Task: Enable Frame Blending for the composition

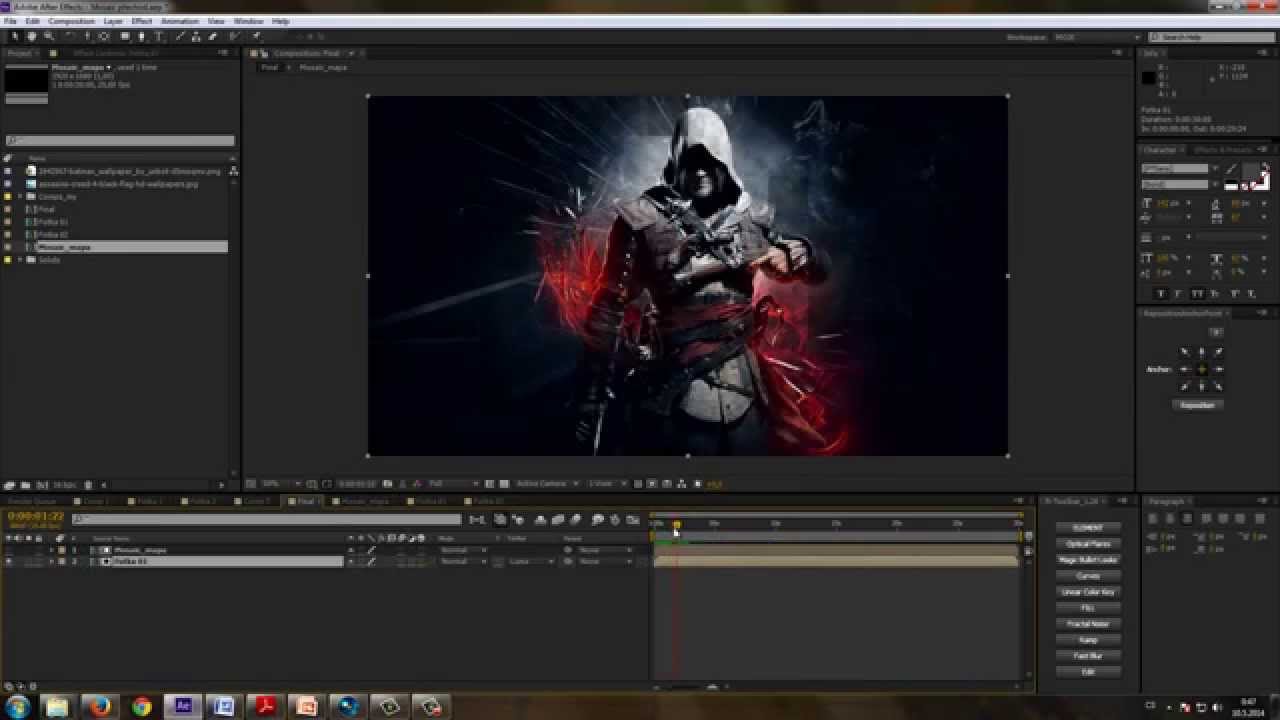Action: pyautogui.click(x=558, y=519)
